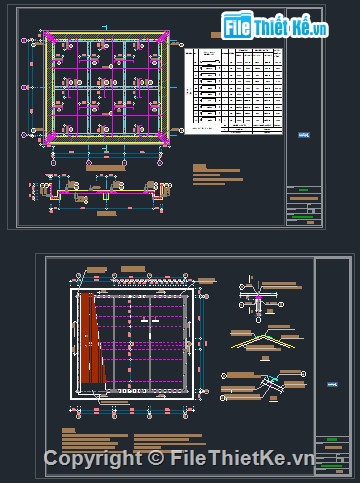The height and width of the screenshot is (483, 360).
Task: Click the foundation plan drawing with magenta beams
Action: click(x=107, y=88)
